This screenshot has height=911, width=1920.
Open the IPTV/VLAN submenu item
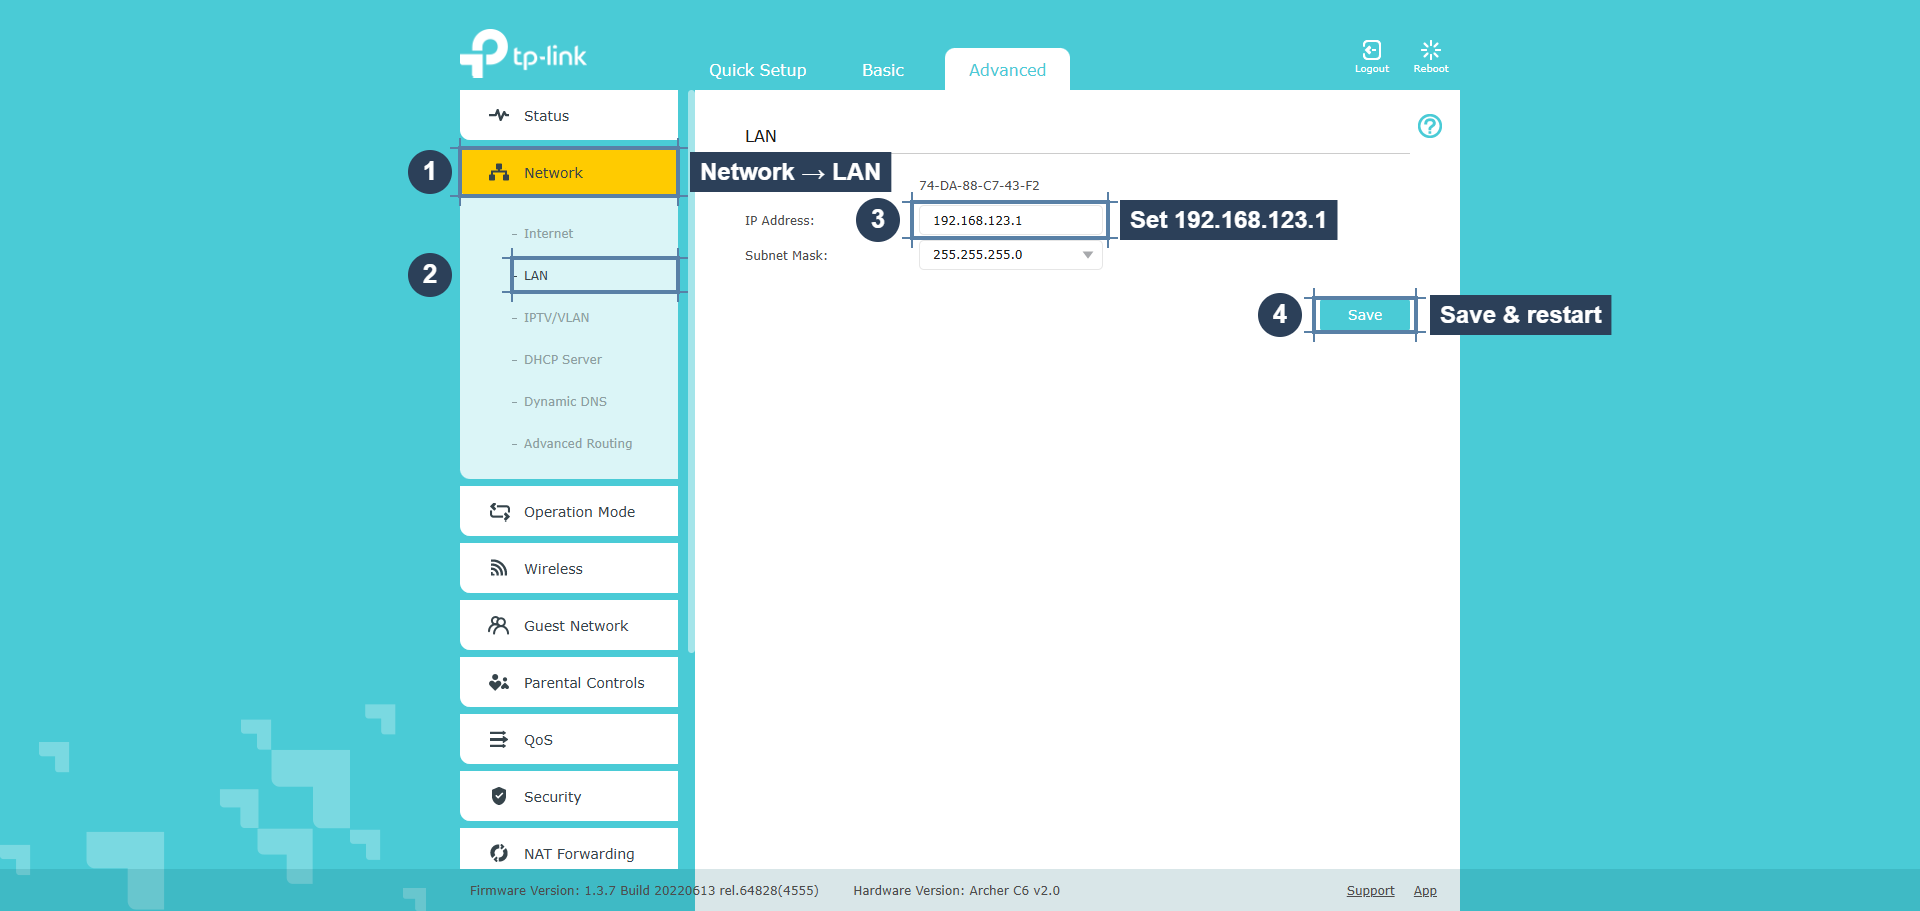click(x=556, y=318)
